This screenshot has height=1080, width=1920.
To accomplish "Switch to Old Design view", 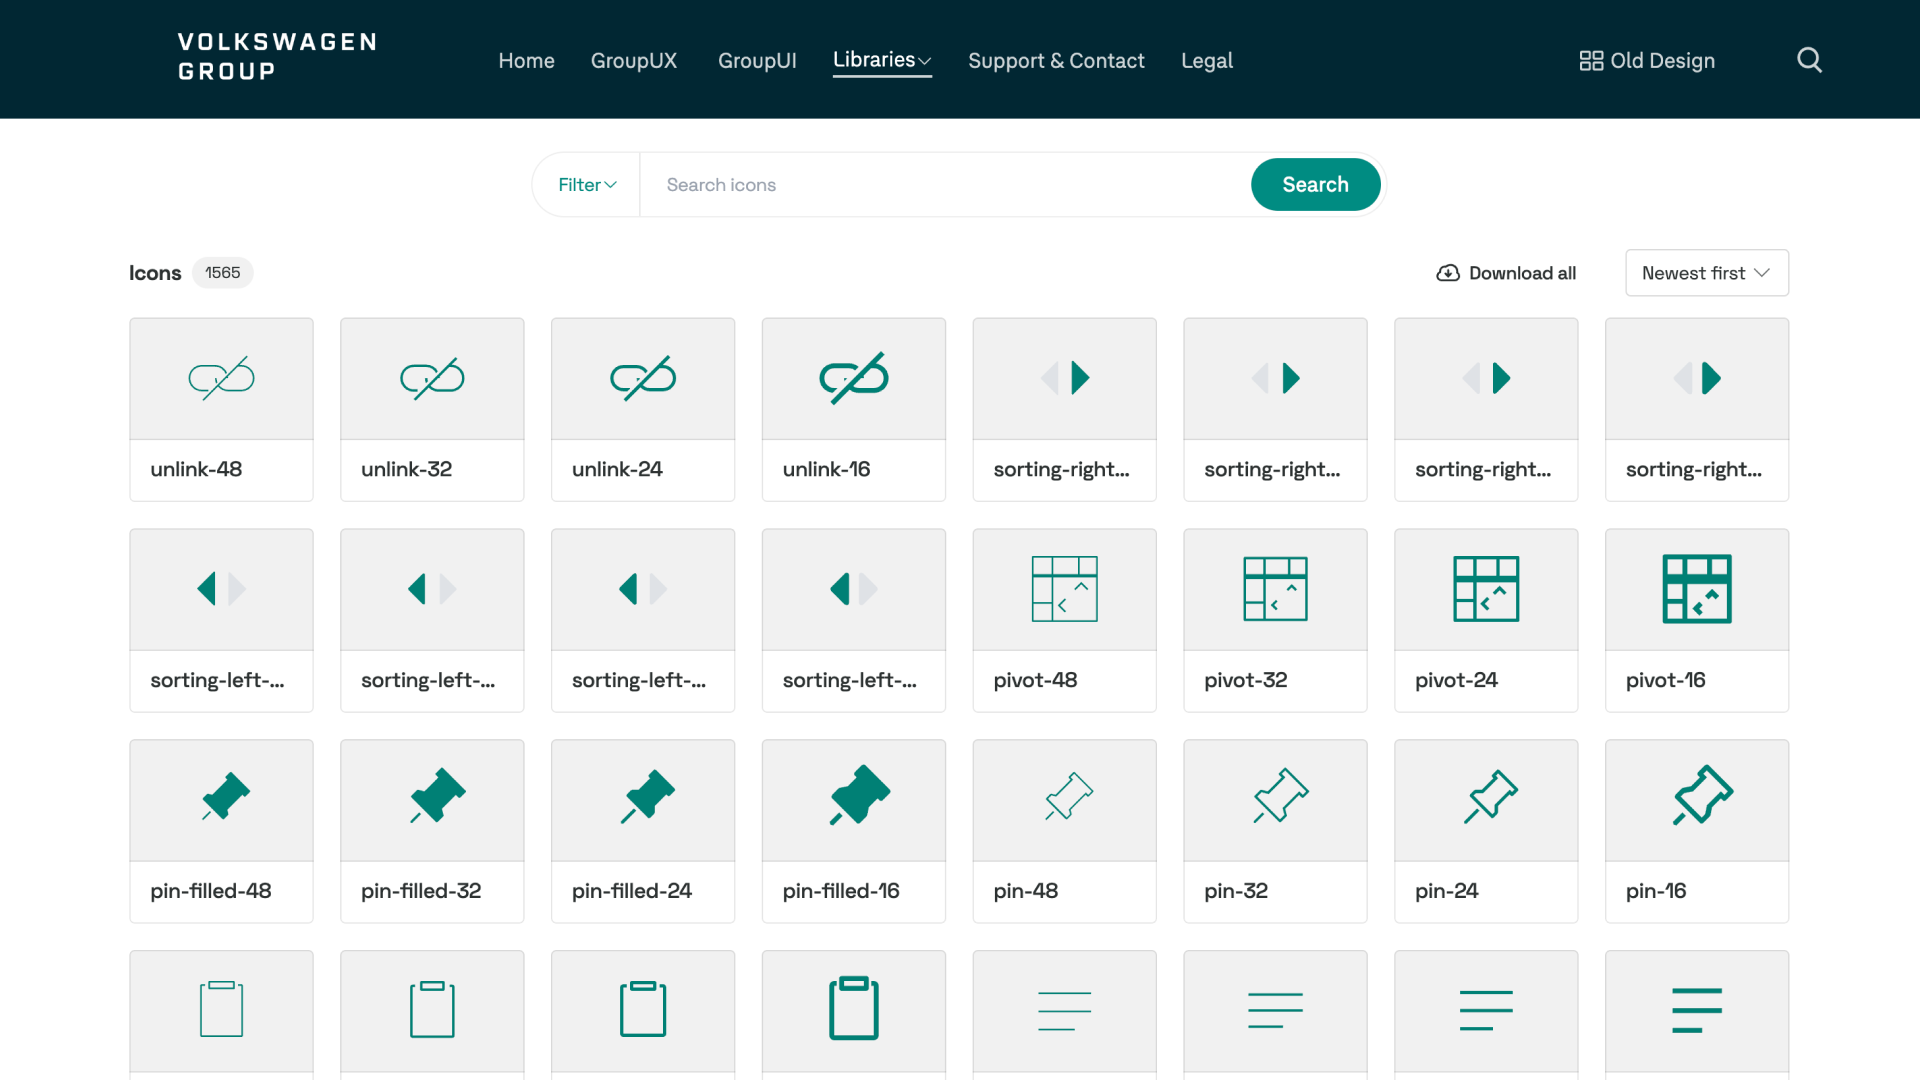I will coord(1647,61).
